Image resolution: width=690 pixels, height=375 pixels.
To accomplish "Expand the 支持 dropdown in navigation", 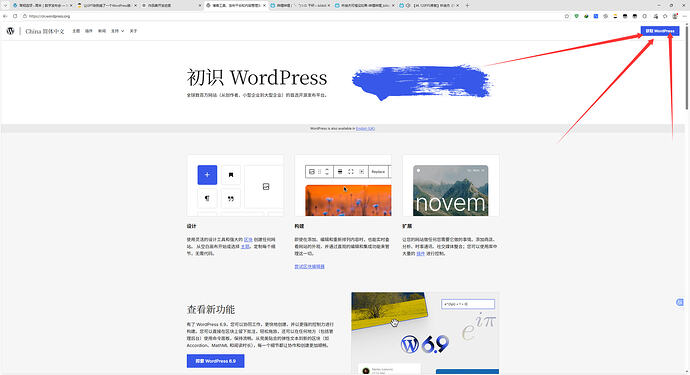I will click(117, 31).
